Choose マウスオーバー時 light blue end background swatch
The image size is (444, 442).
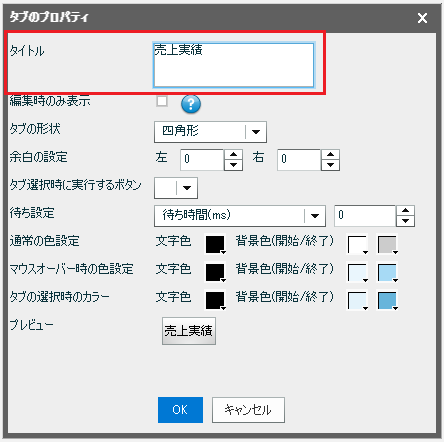coord(387,272)
